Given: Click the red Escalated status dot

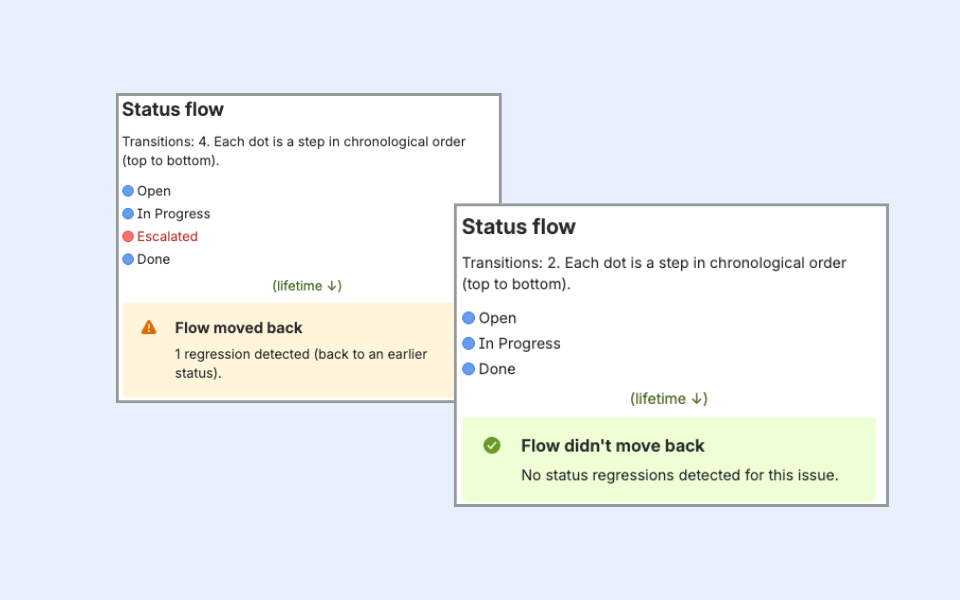Looking at the screenshot, I should 128,237.
